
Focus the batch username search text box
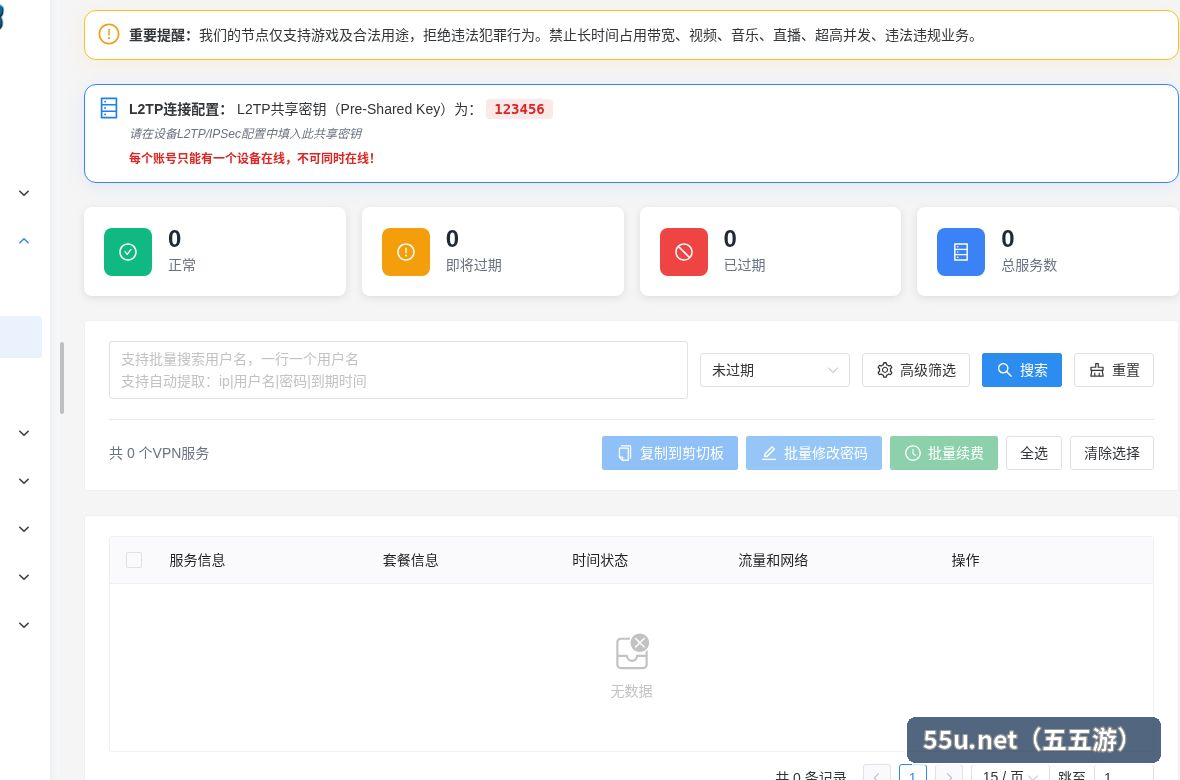pos(398,370)
